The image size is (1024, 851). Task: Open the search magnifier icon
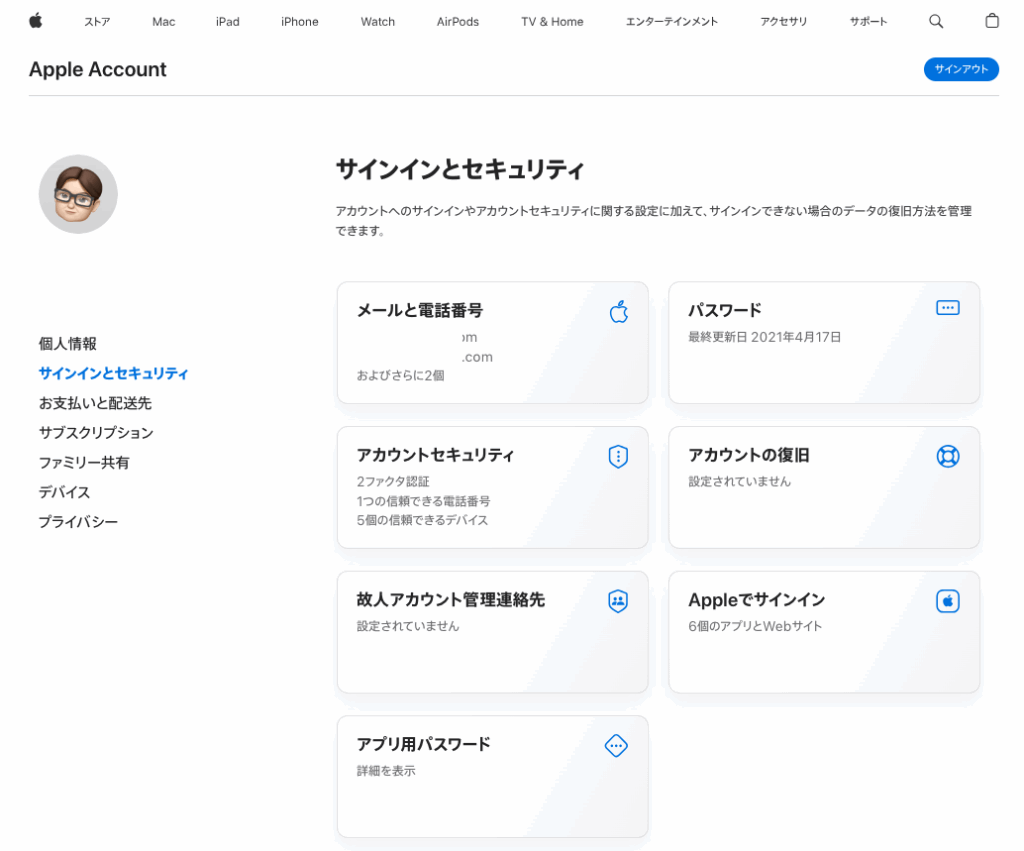(x=936, y=22)
